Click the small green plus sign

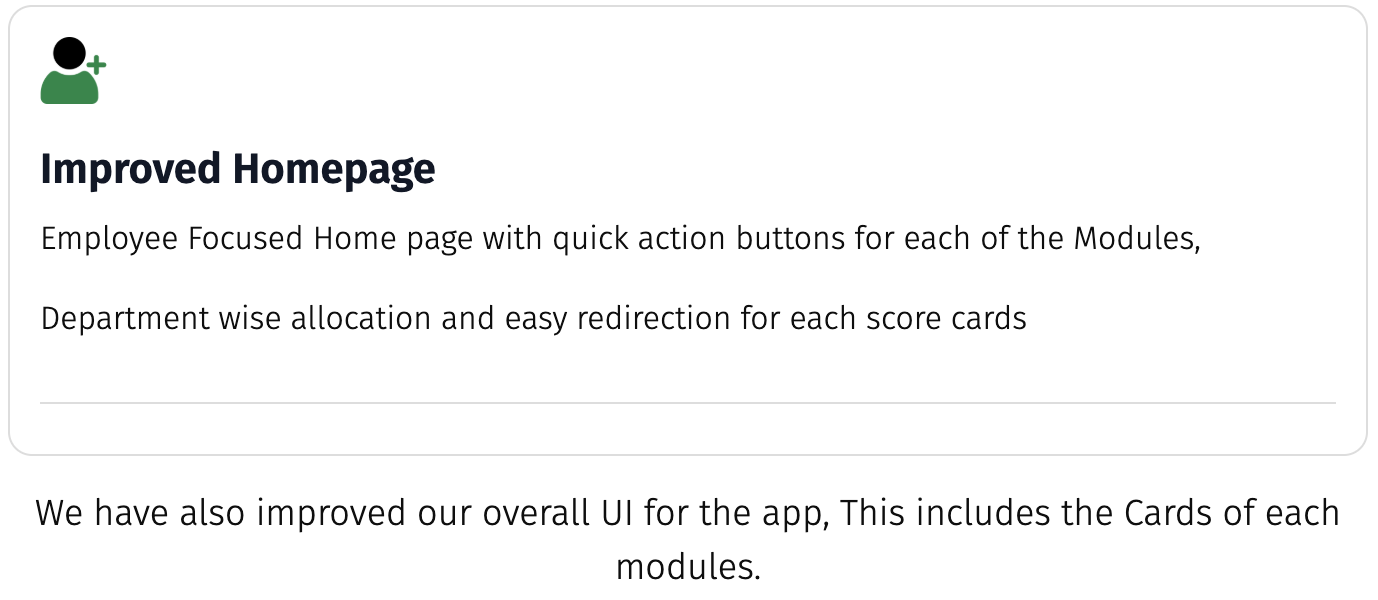pos(96,65)
